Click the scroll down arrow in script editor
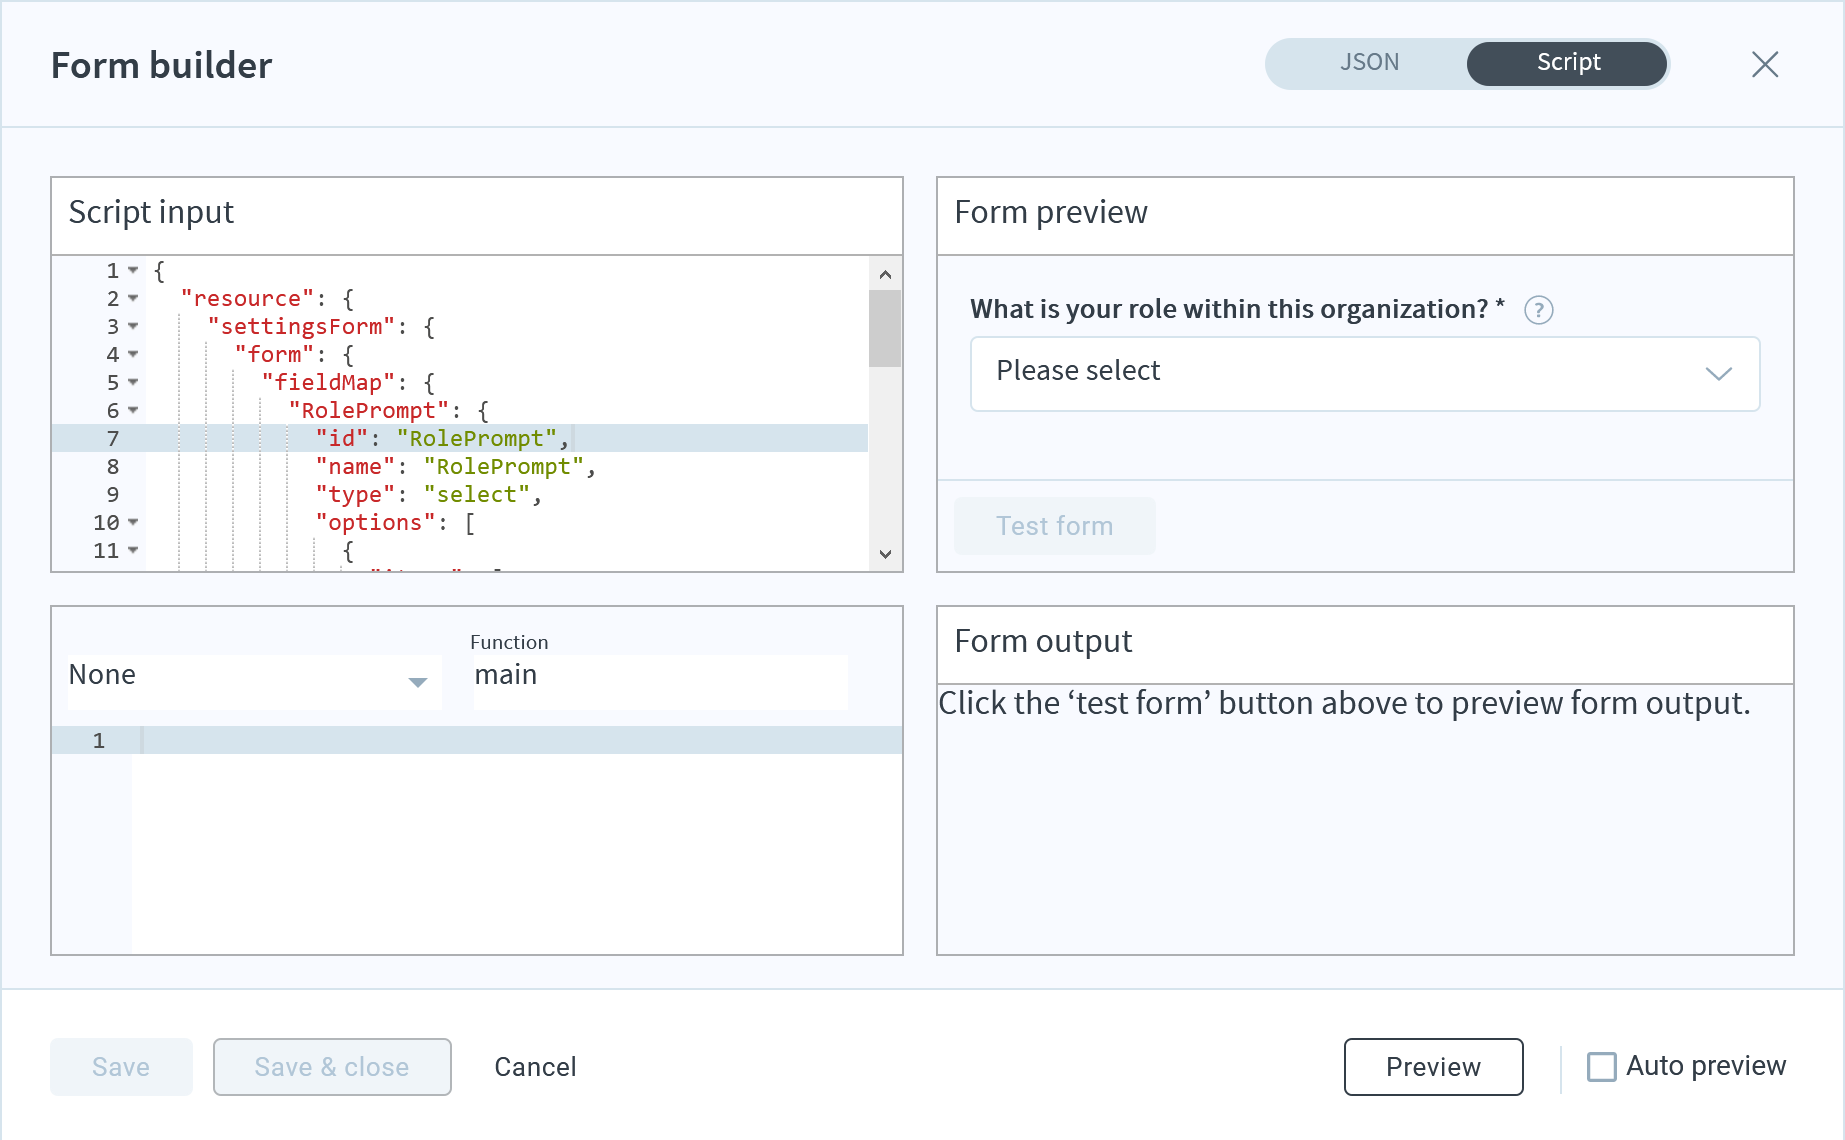 [x=885, y=554]
